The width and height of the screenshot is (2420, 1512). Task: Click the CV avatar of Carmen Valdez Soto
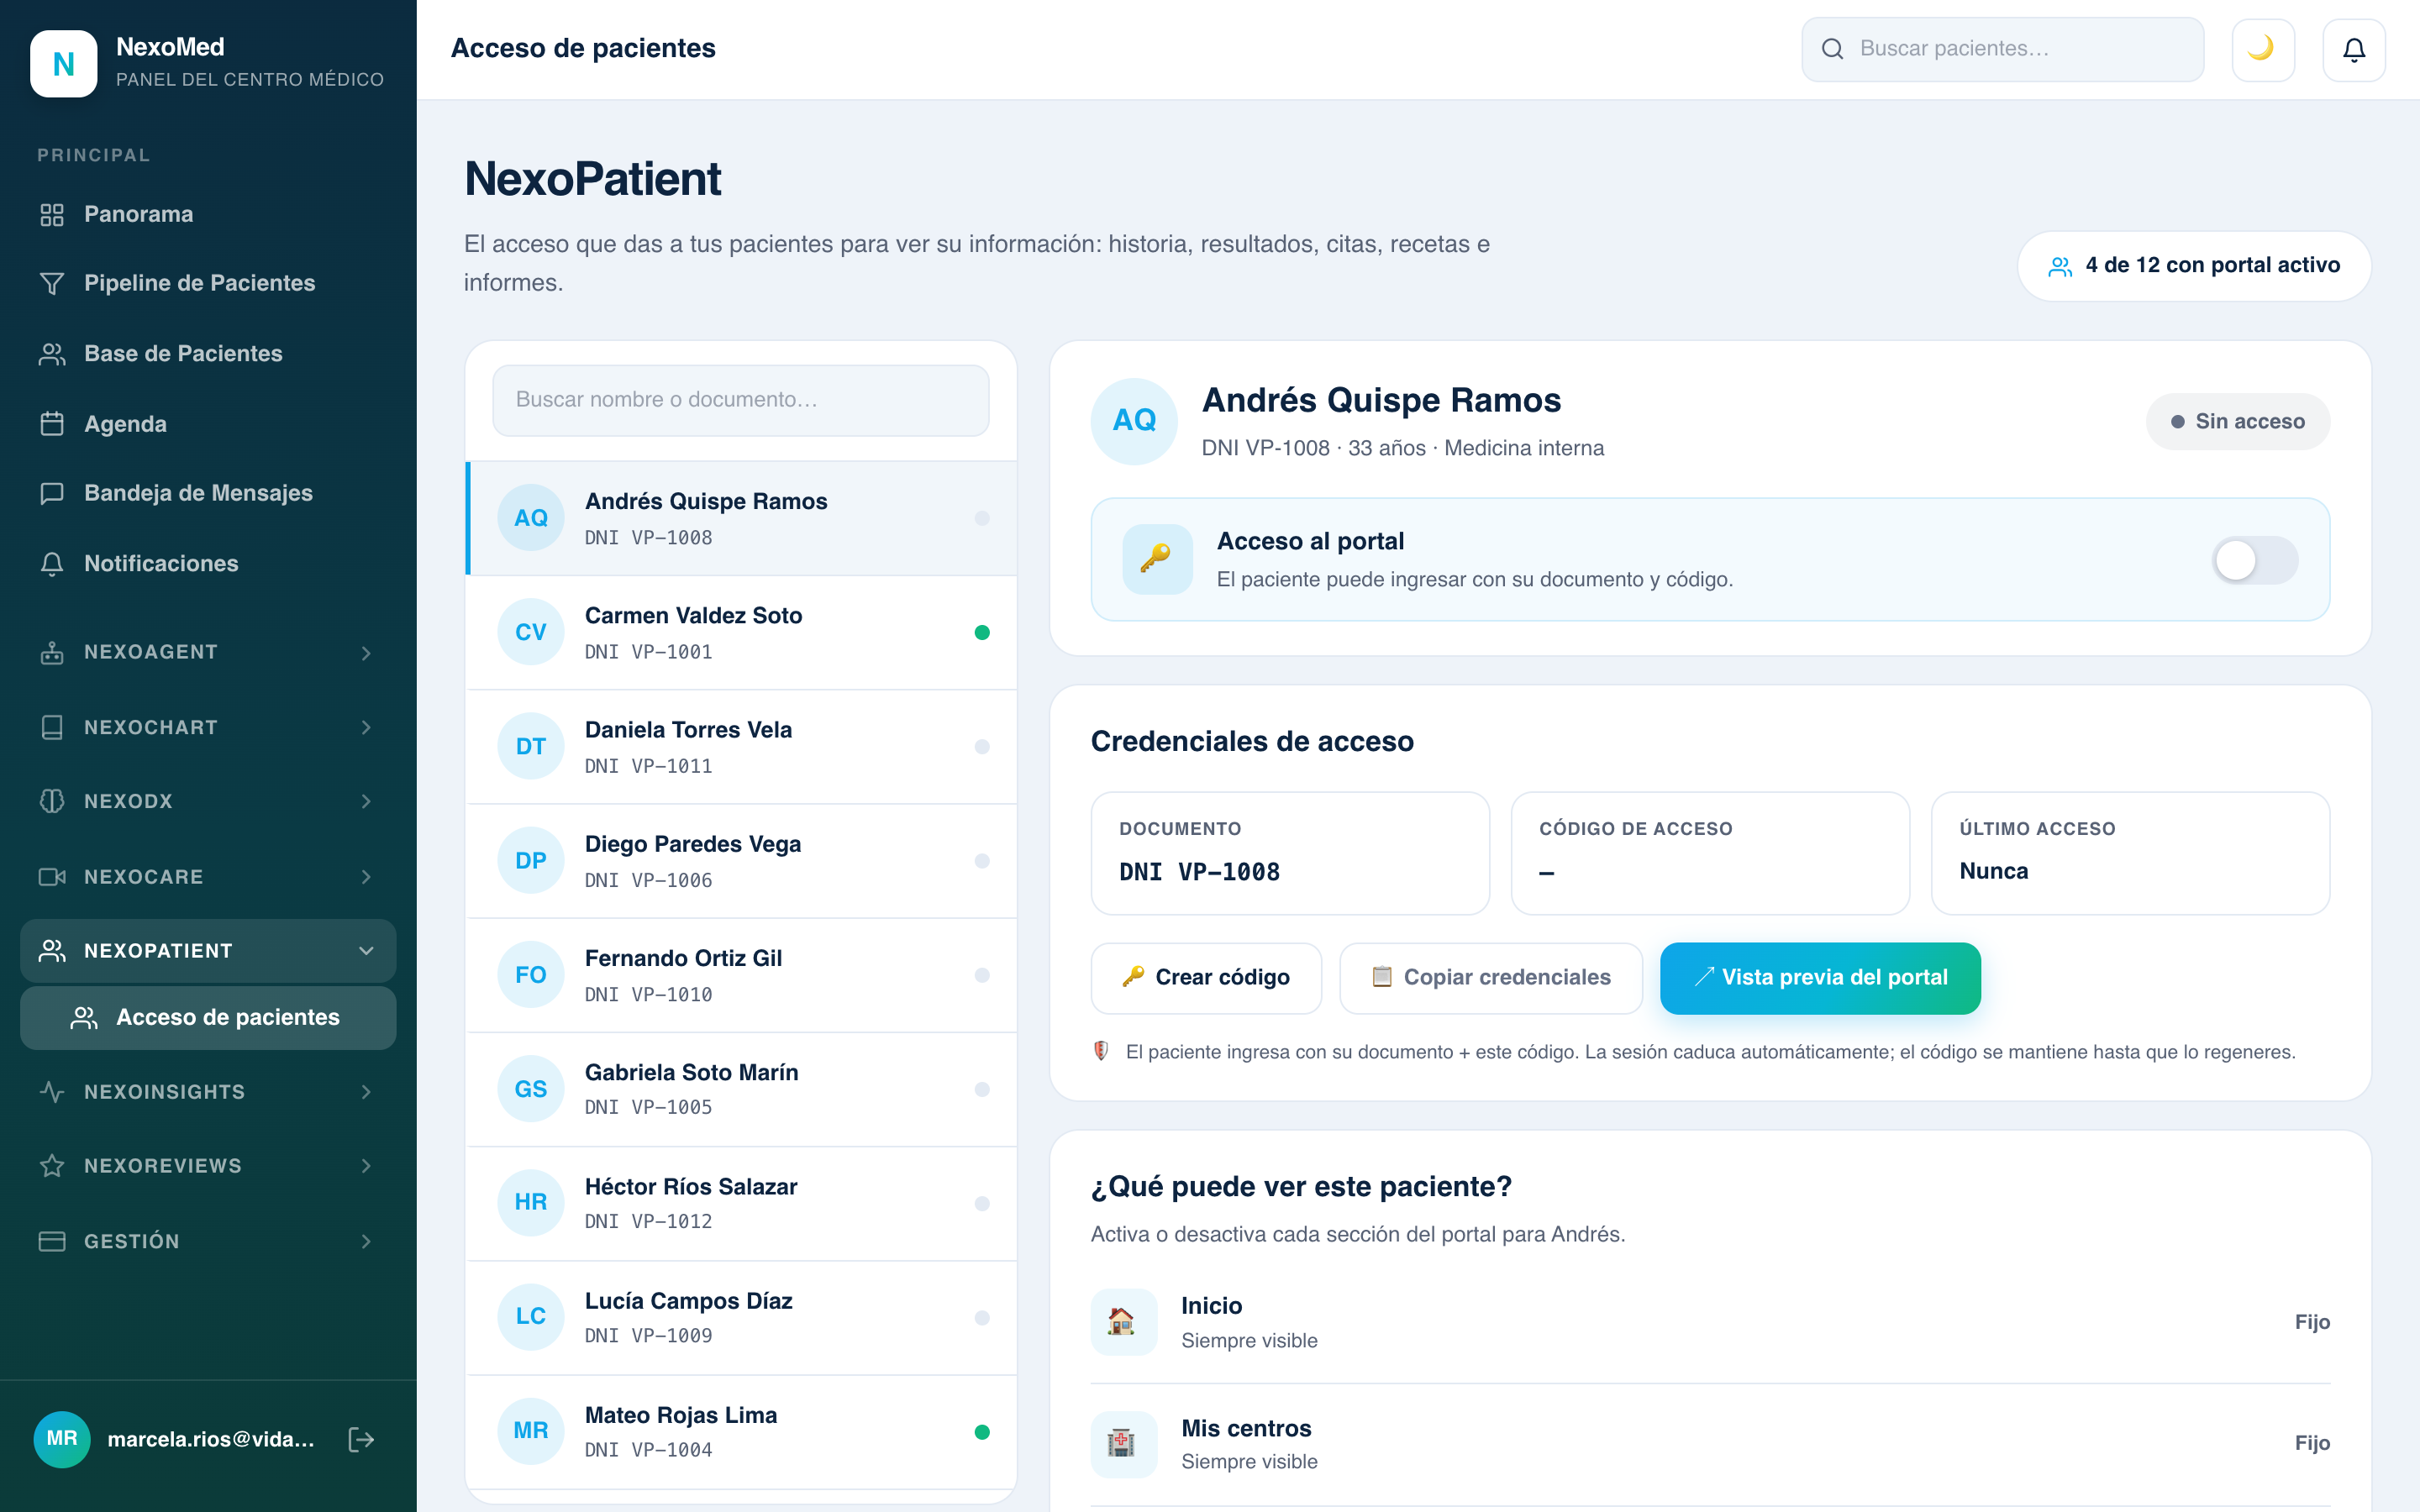click(531, 632)
